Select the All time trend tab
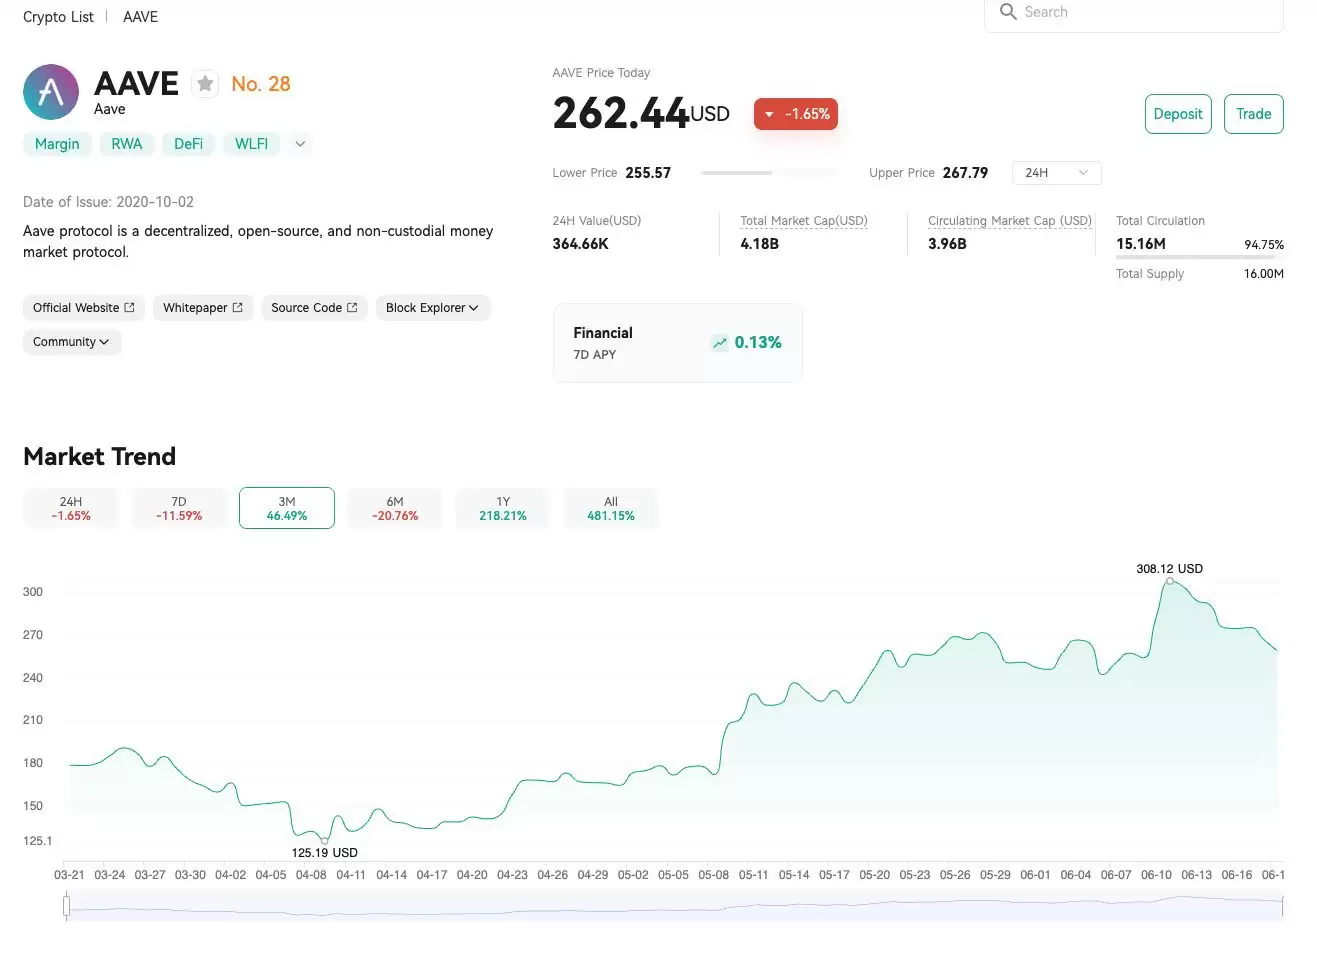The width and height of the screenshot is (1317, 953). coord(611,508)
